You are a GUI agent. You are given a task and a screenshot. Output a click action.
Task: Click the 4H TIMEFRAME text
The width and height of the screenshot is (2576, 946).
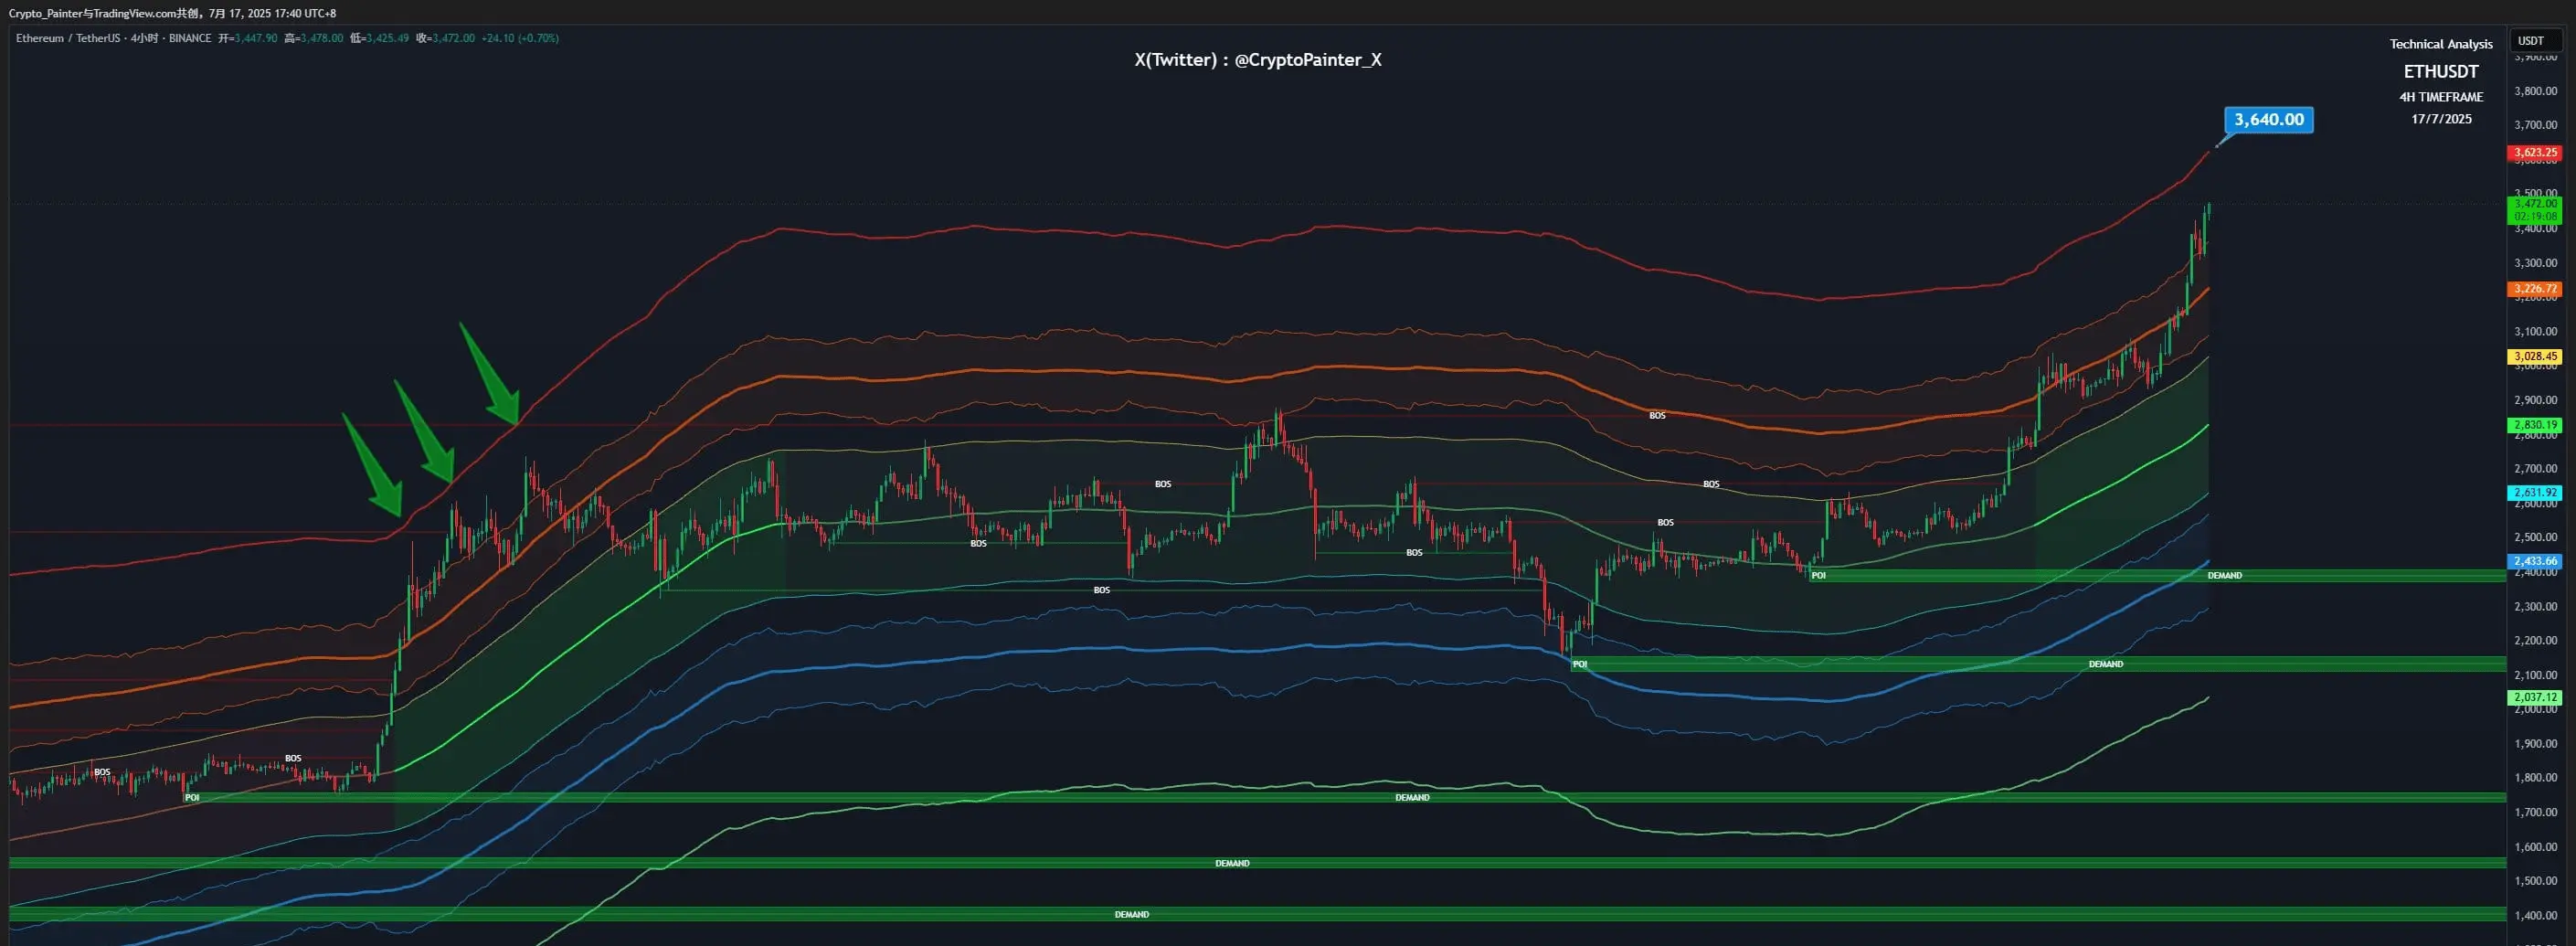2441,97
